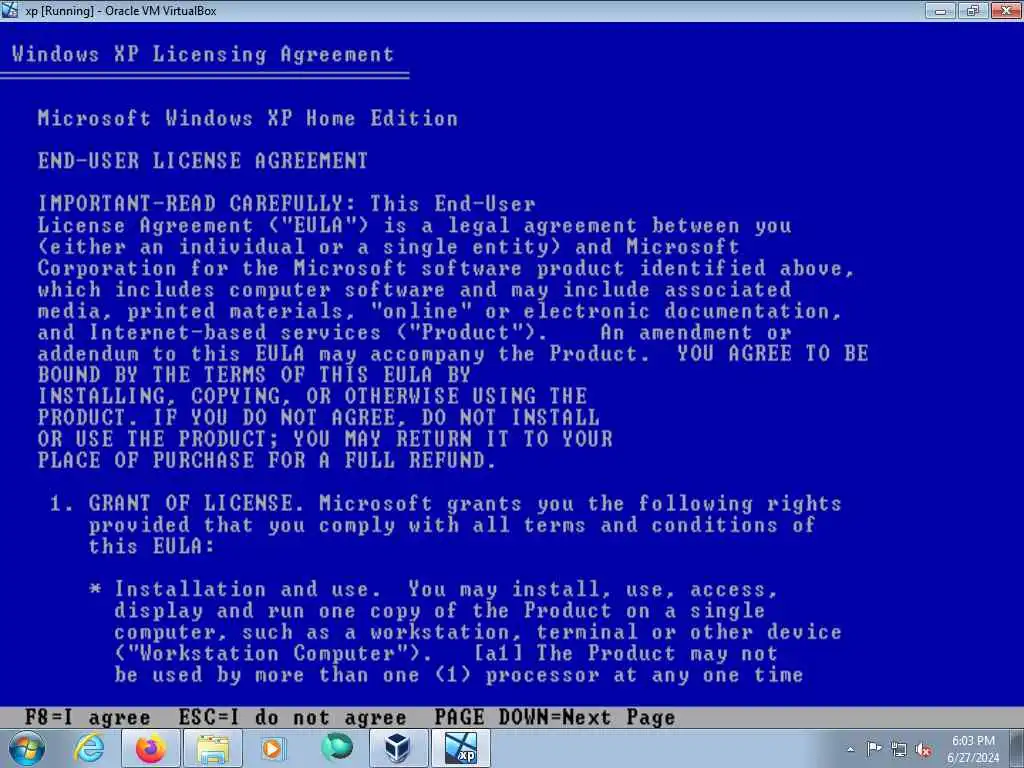The image size is (1024, 768).
Task: Click the 'F8=I agree' status text
Action: point(88,717)
